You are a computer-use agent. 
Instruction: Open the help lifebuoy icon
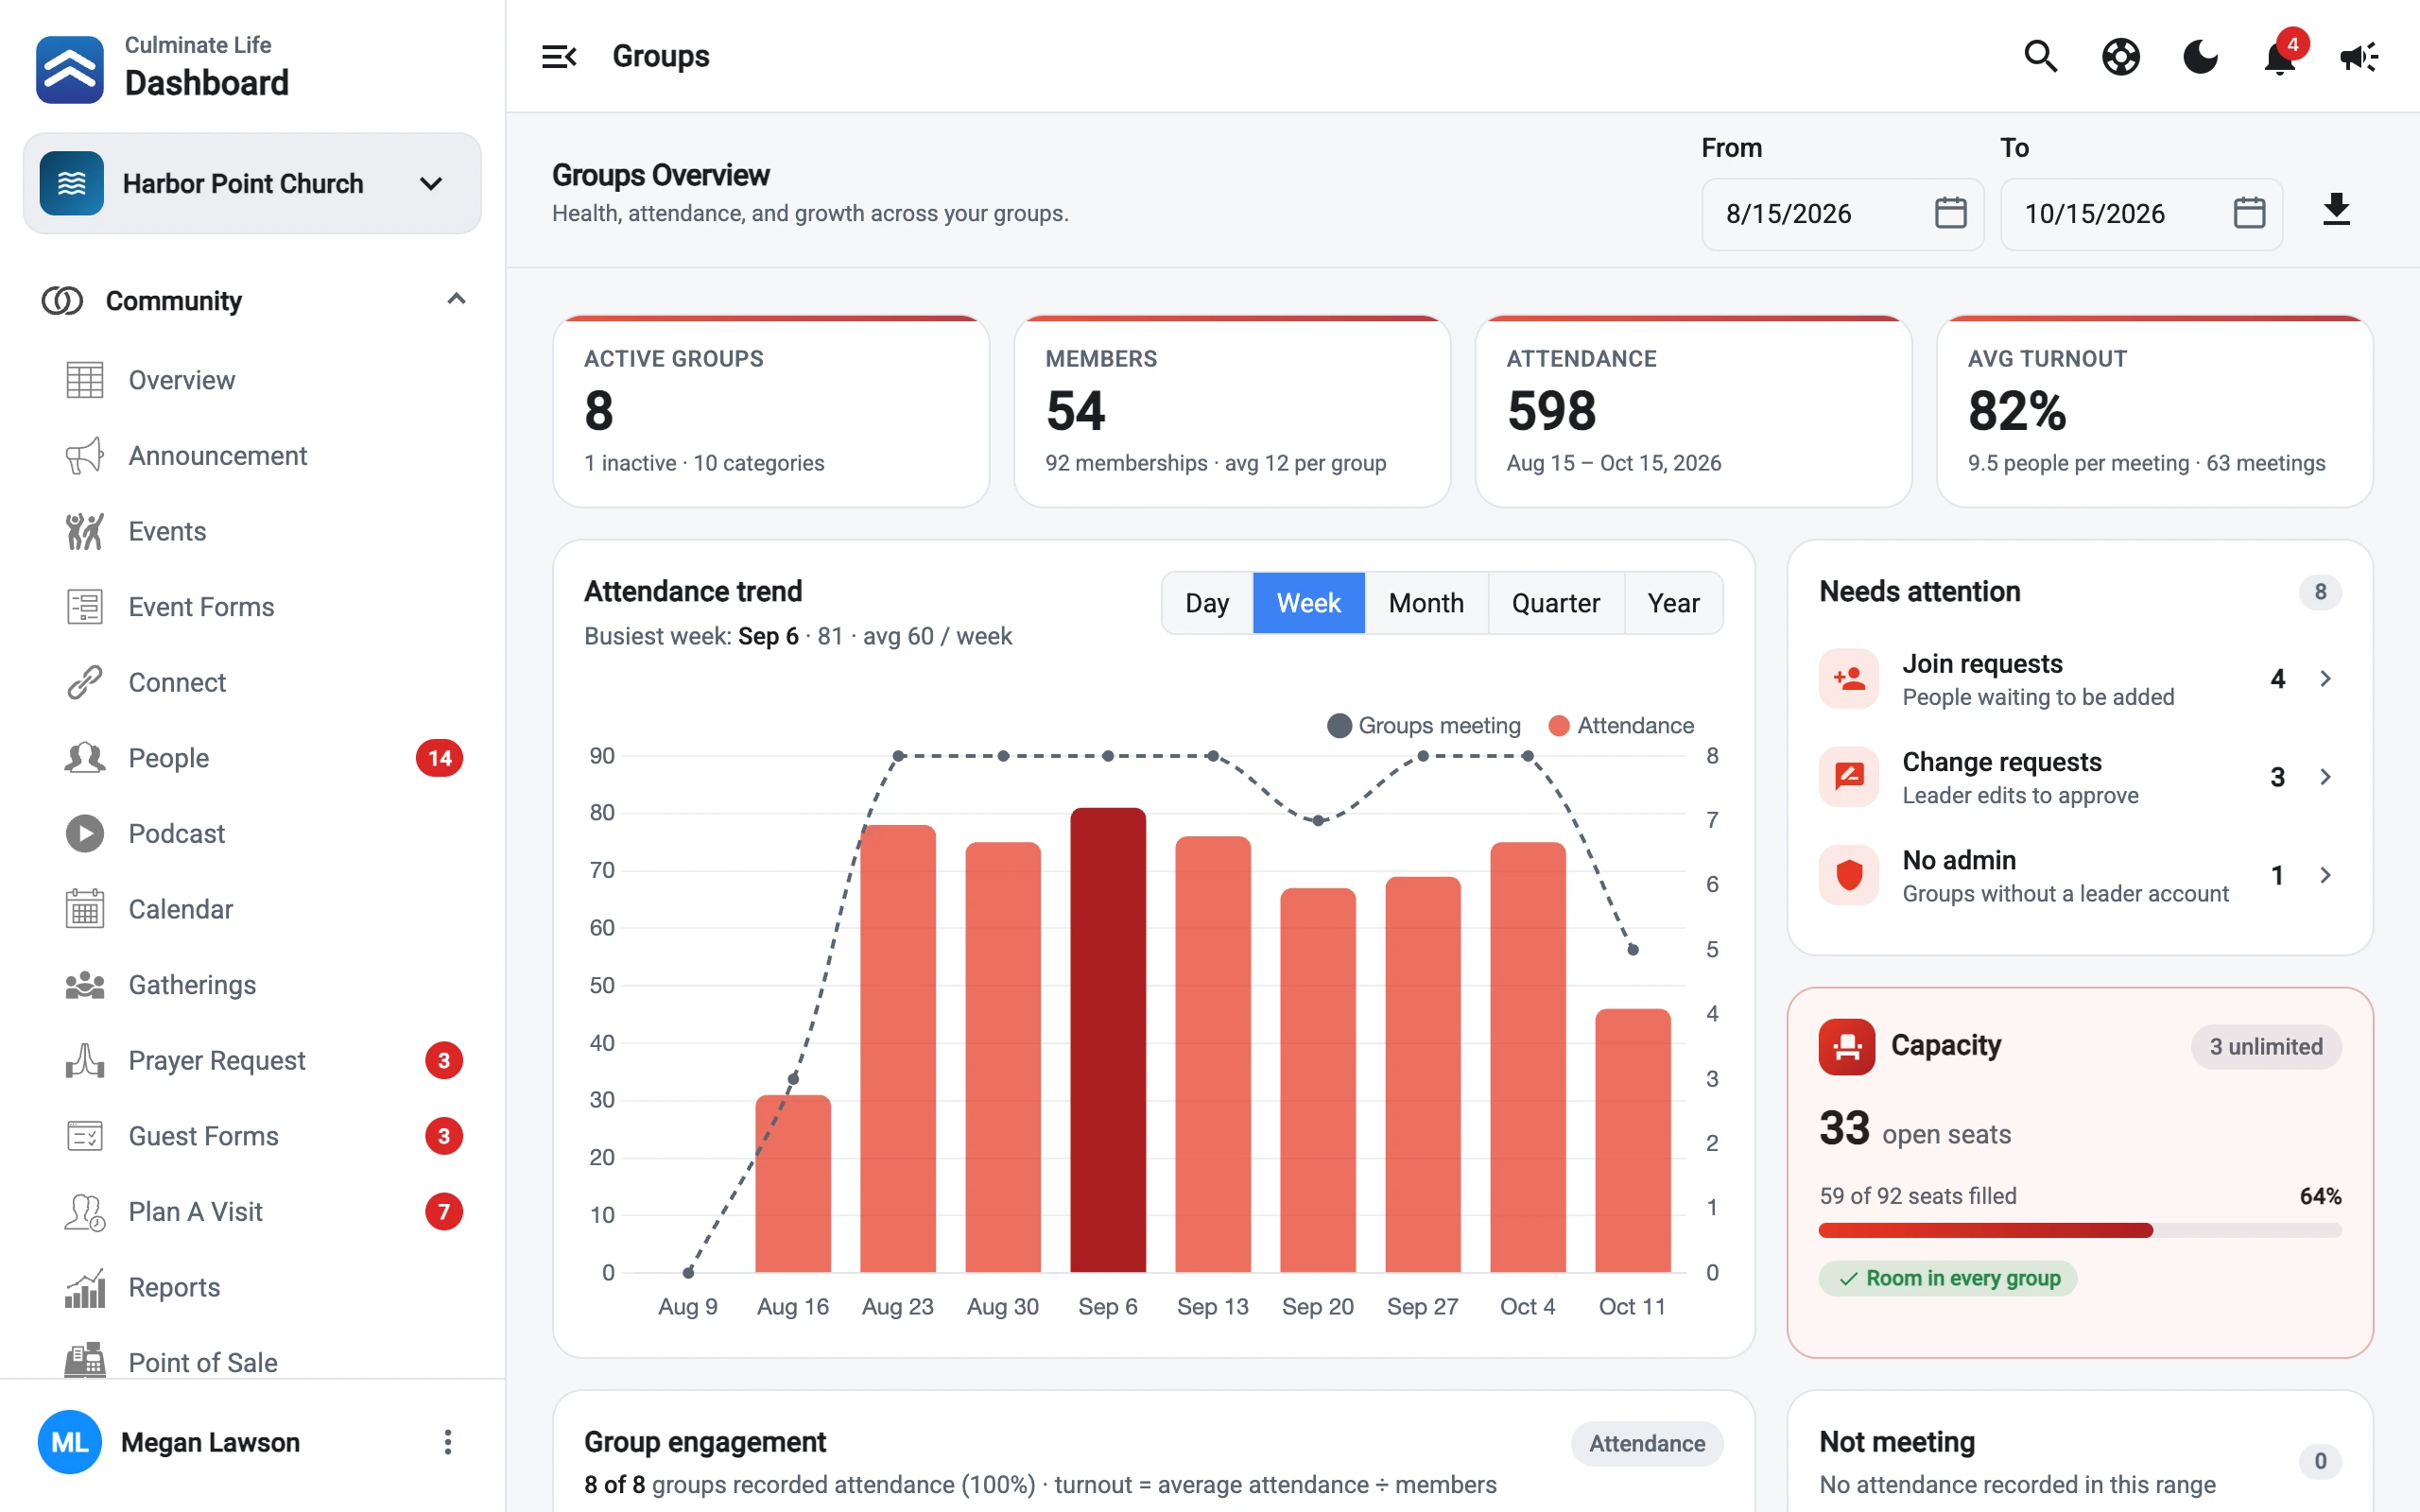point(2120,56)
